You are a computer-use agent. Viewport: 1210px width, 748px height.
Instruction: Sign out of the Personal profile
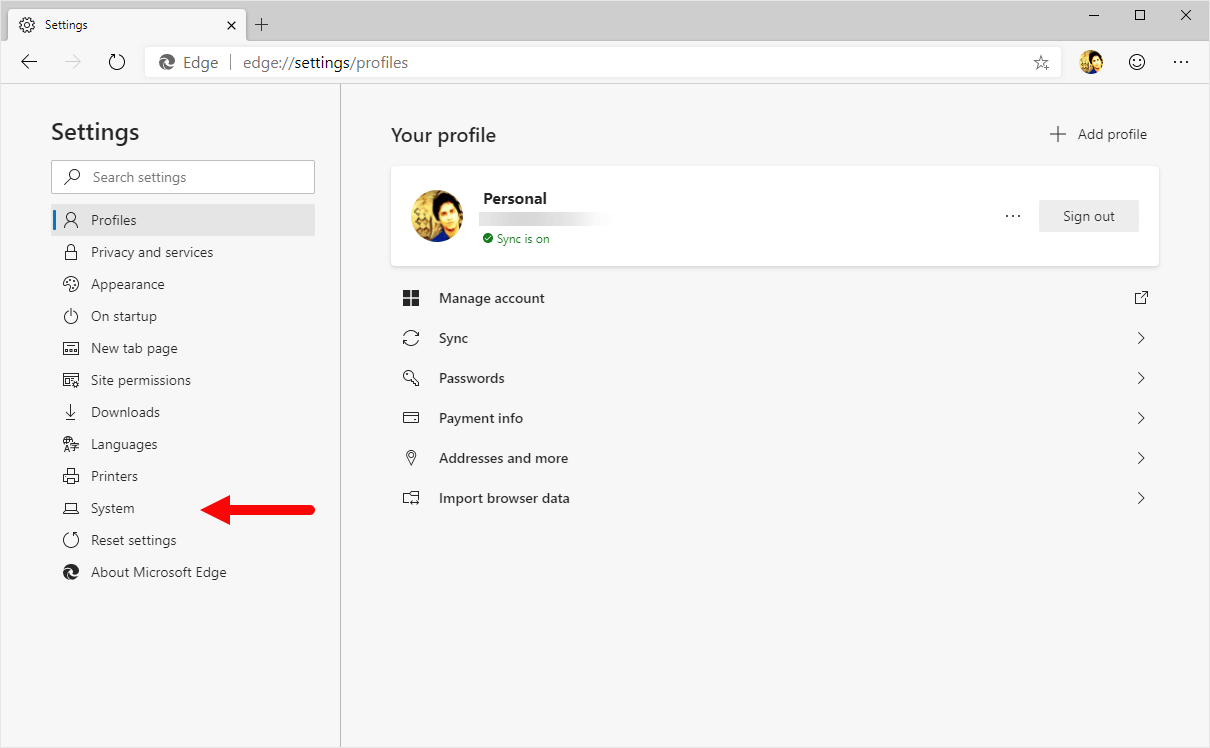(1089, 216)
